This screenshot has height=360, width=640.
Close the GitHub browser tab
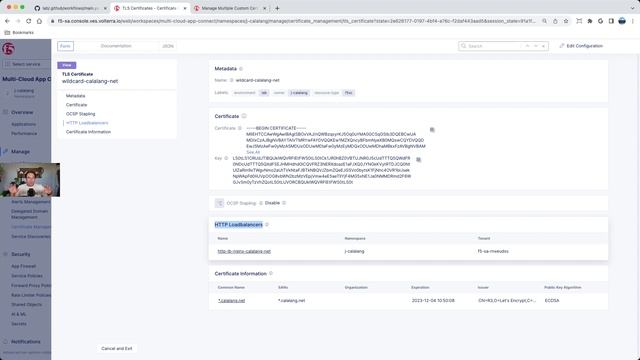(105, 8)
